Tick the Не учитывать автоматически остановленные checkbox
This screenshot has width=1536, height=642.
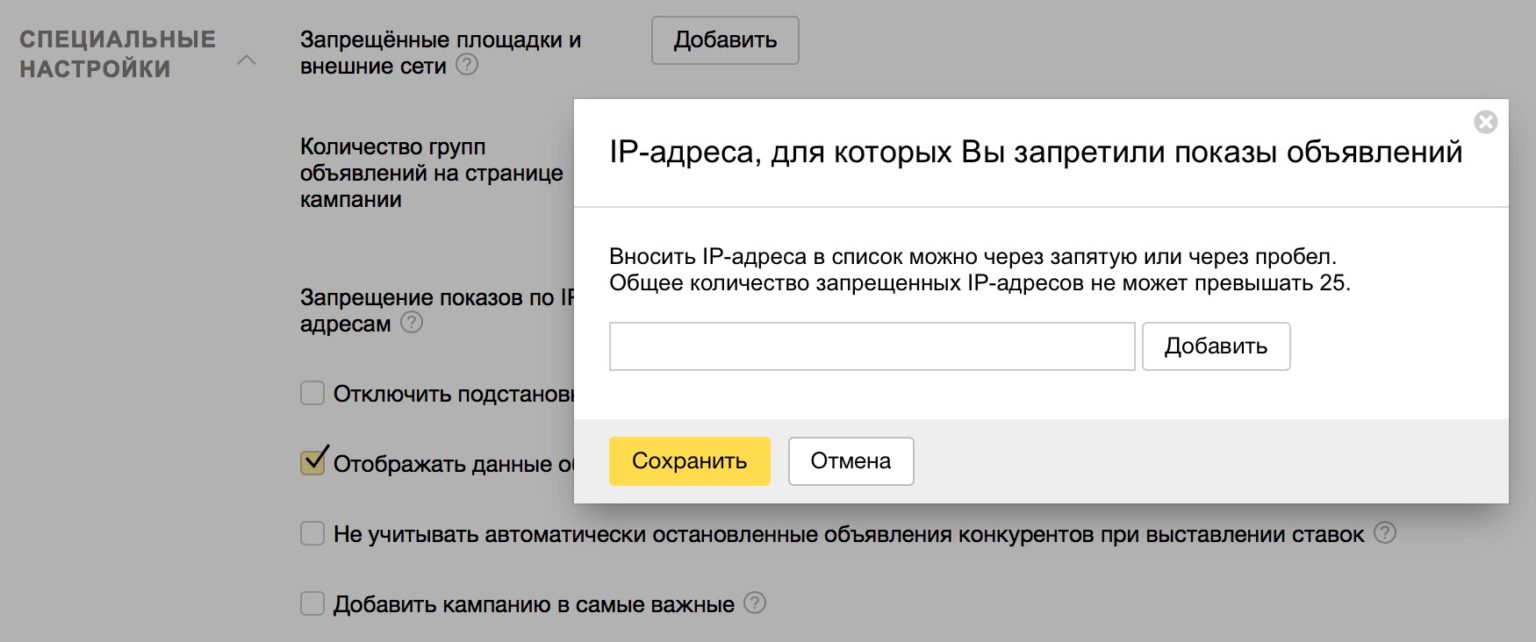point(313,534)
